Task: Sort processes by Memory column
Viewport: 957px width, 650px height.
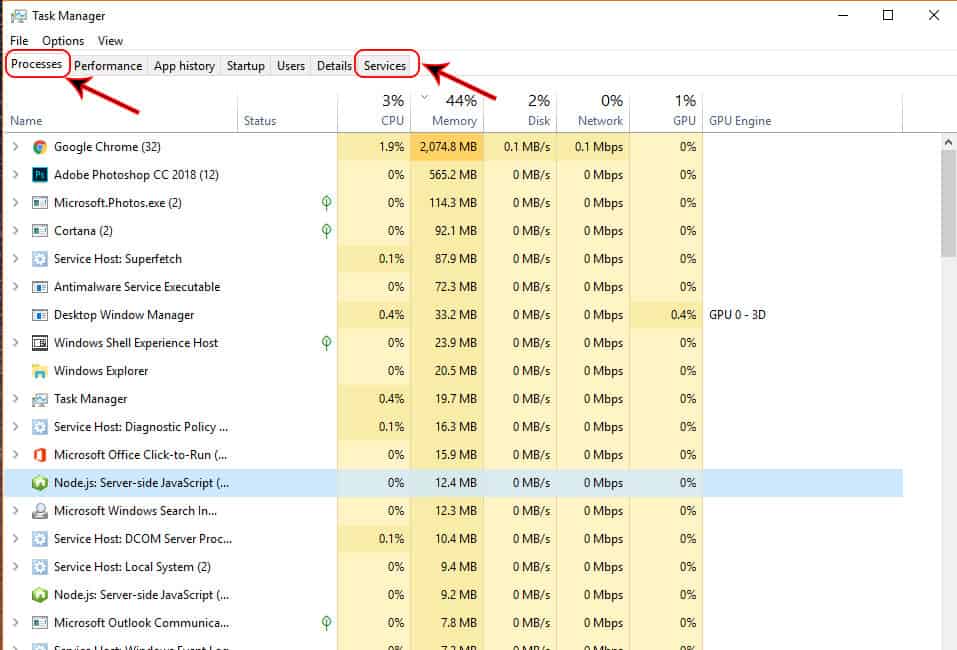Action: (x=447, y=112)
